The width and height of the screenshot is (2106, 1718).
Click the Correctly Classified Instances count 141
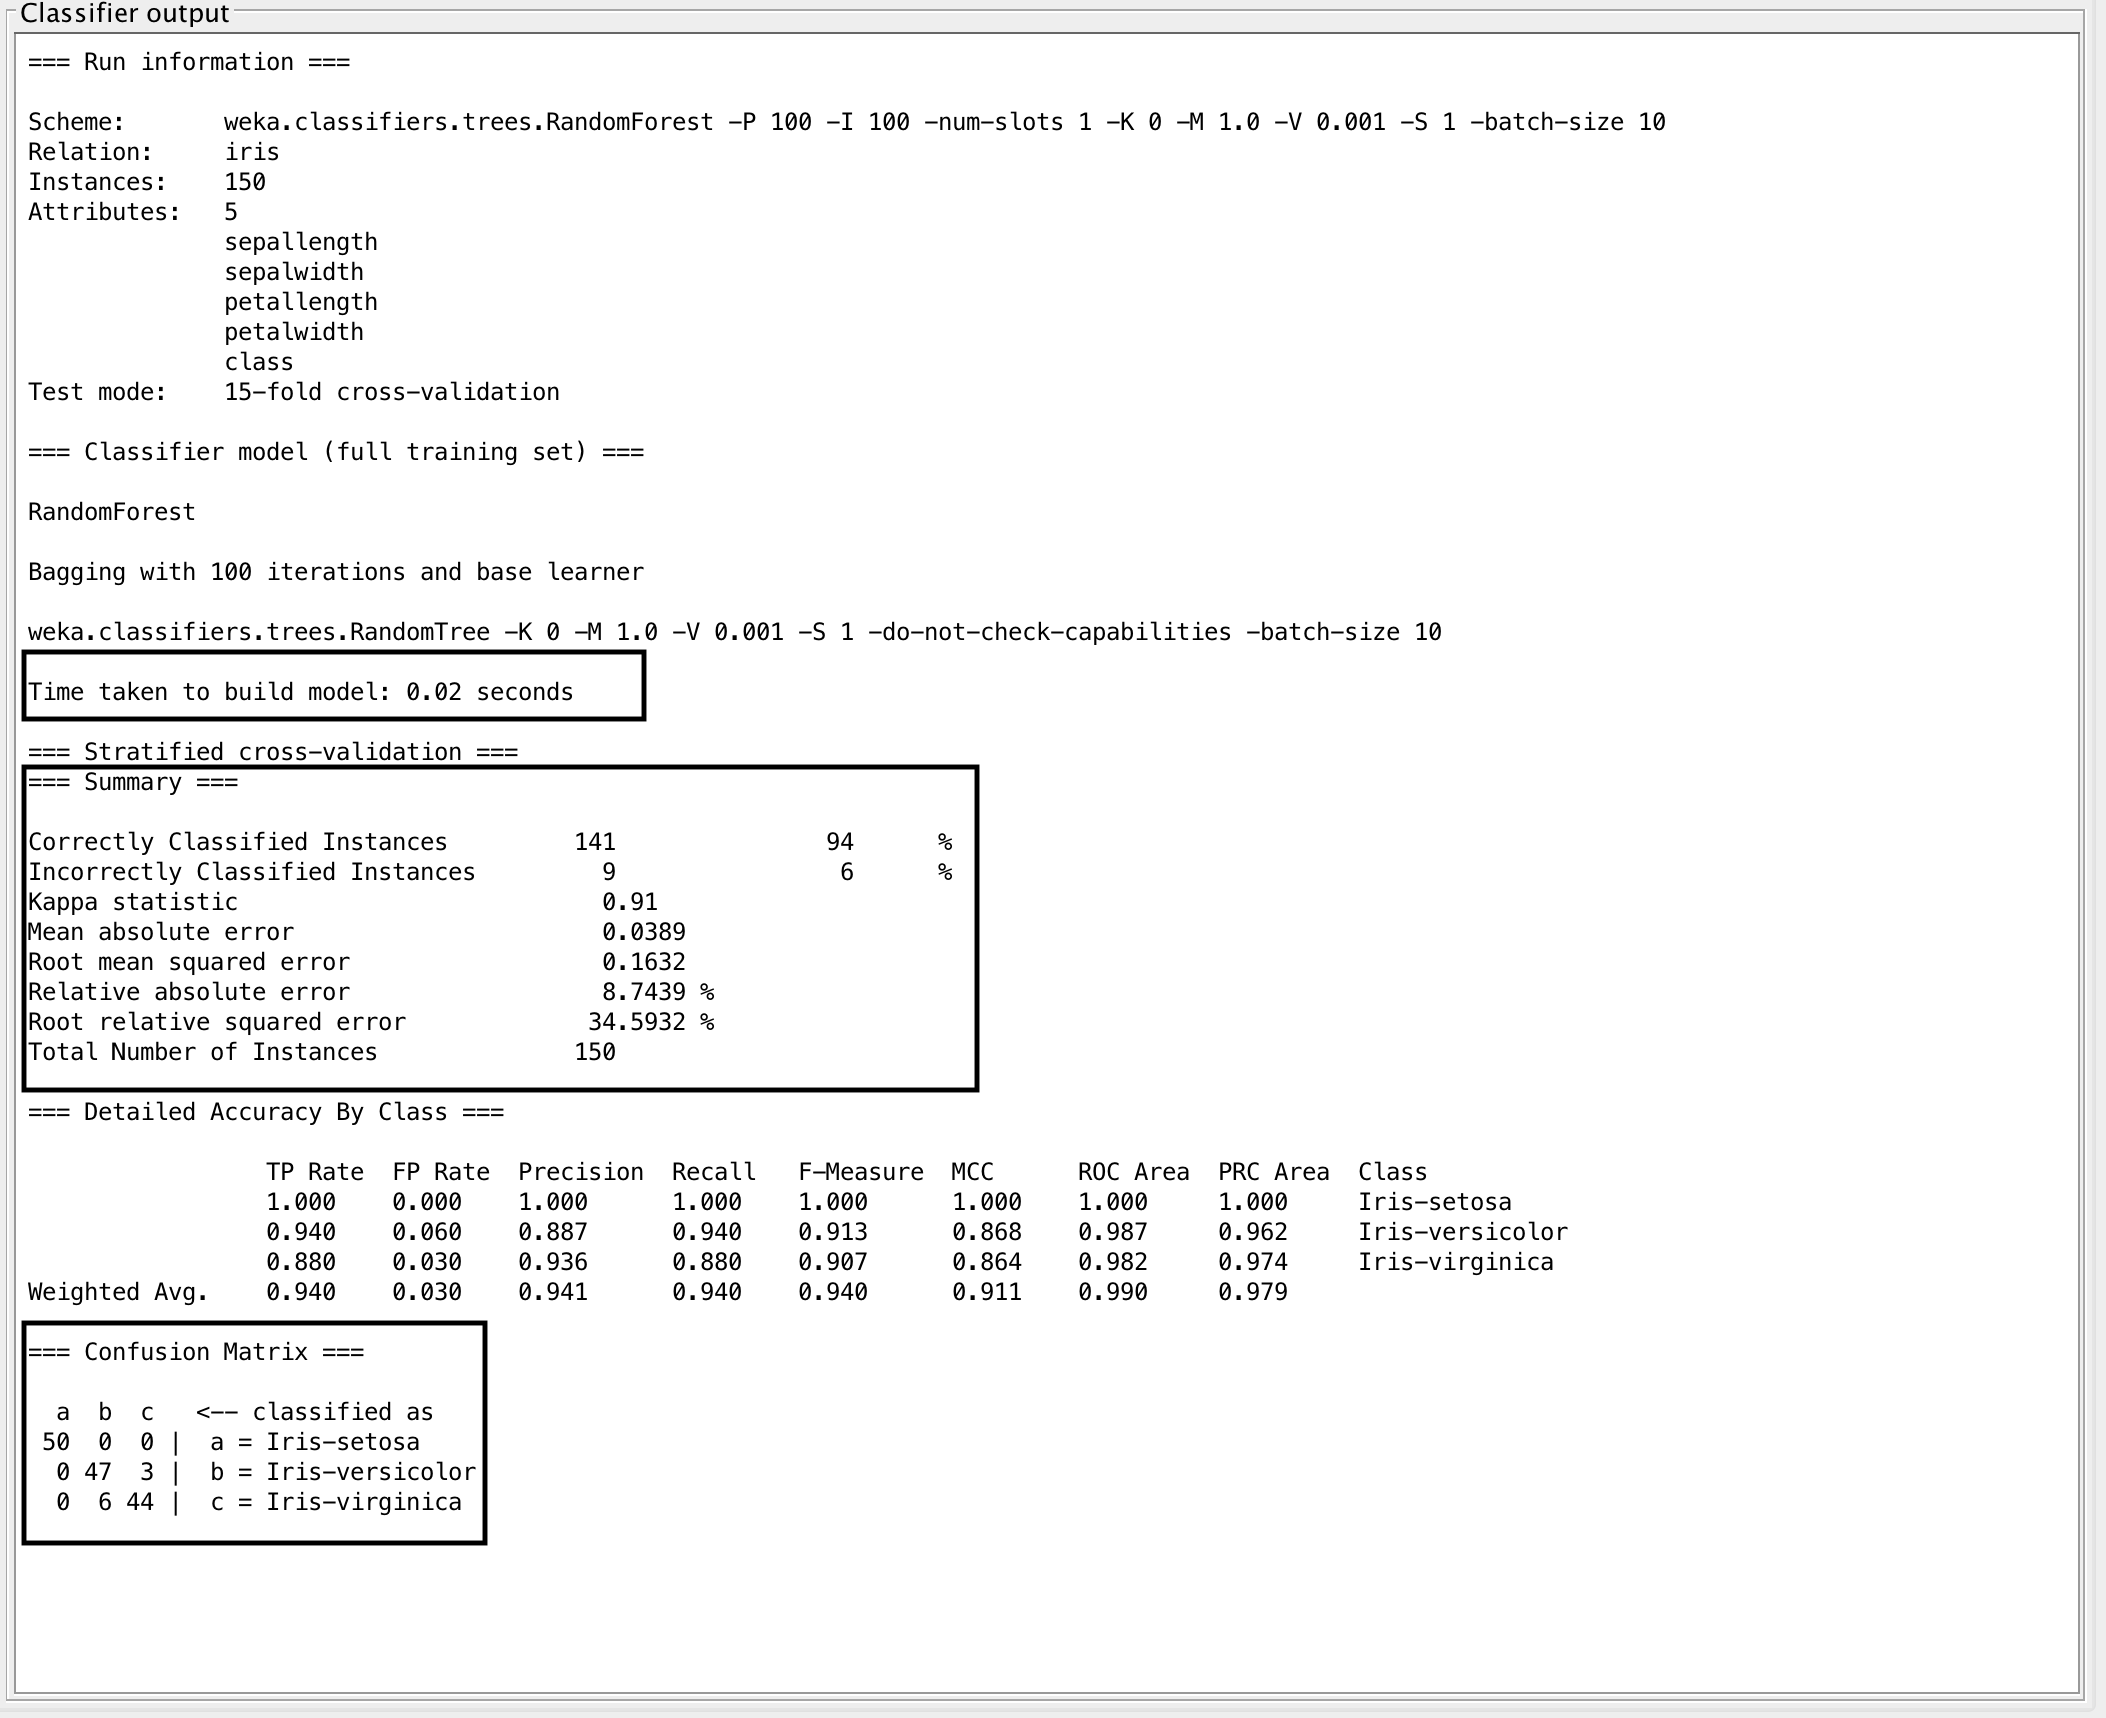pos(594,842)
